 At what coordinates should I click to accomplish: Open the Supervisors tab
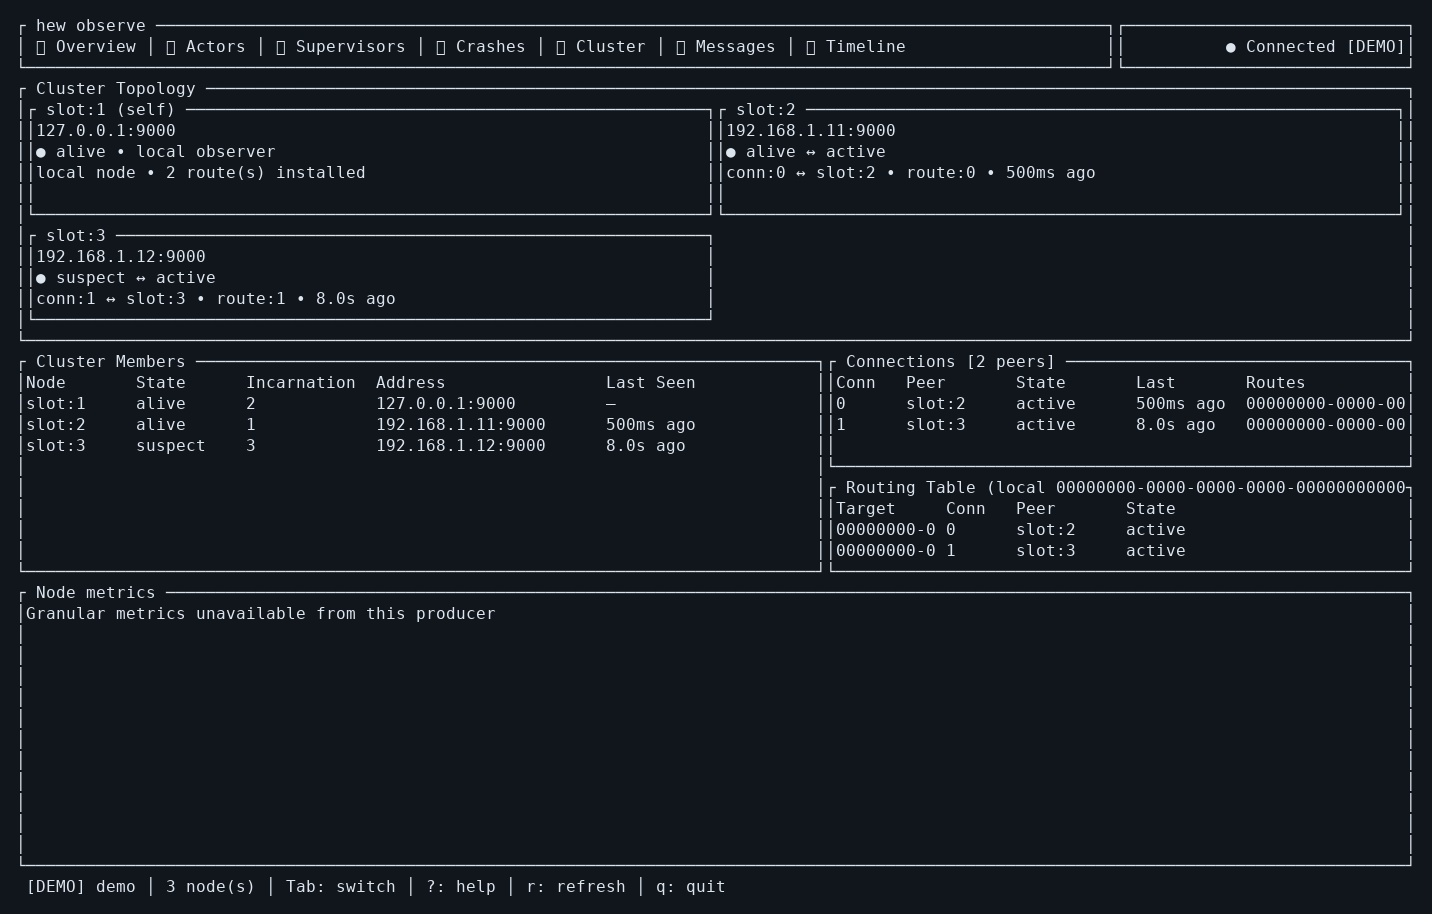tap(341, 47)
